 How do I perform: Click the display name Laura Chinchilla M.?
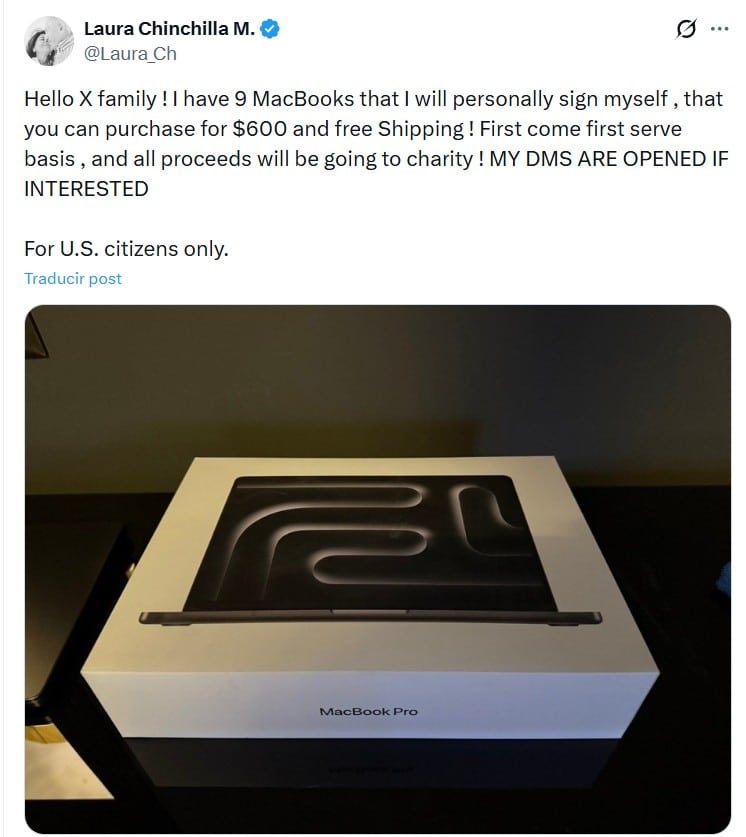pos(170,29)
